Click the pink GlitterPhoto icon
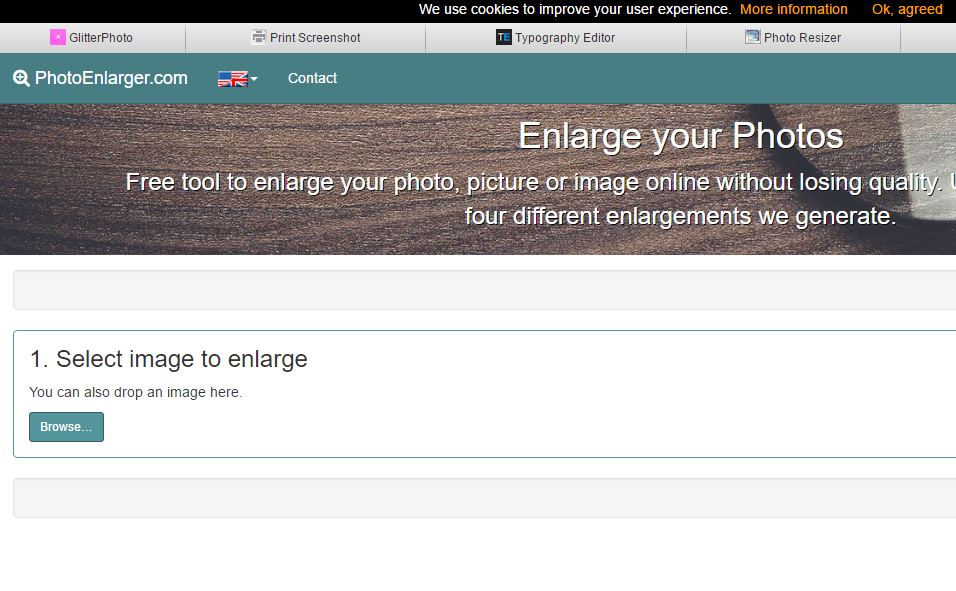The height and width of the screenshot is (591, 956). [57, 37]
